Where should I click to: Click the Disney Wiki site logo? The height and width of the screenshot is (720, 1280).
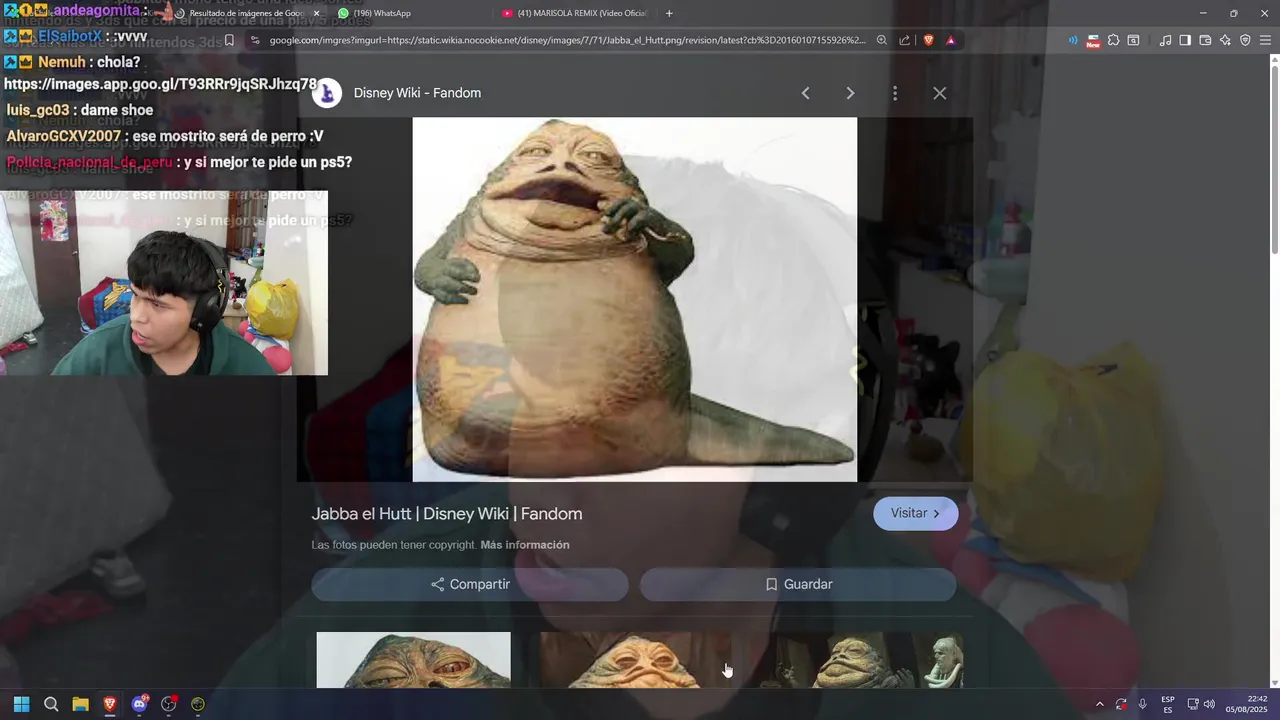(x=327, y=93)
